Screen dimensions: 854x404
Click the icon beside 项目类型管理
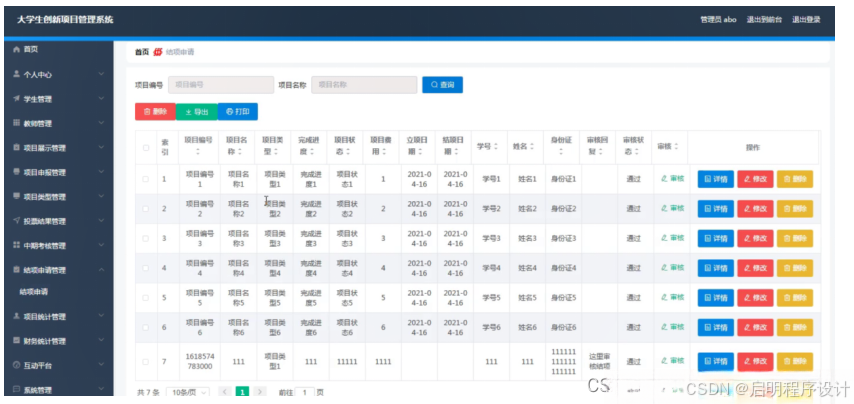click(16, 197)
